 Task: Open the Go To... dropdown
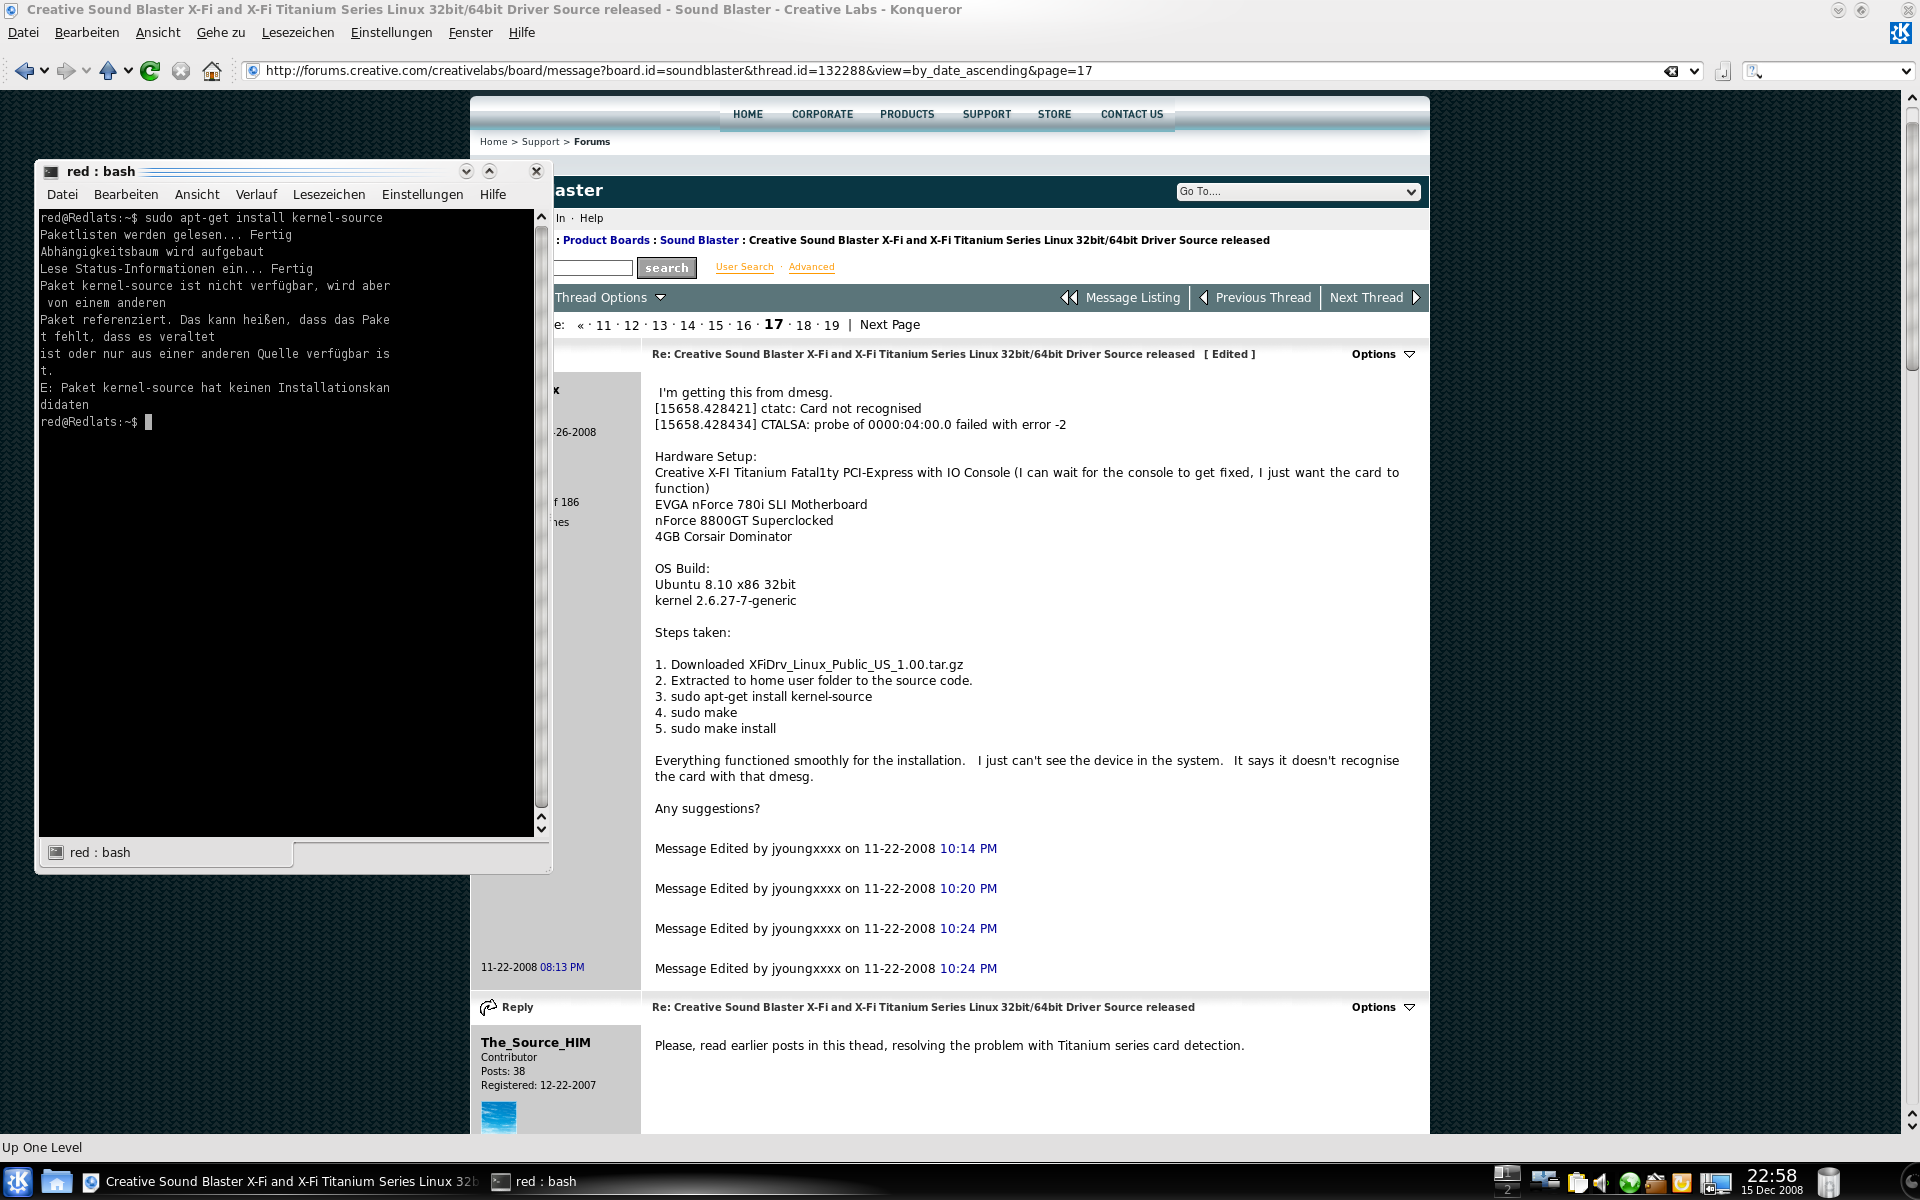(x=1297, y=191)
